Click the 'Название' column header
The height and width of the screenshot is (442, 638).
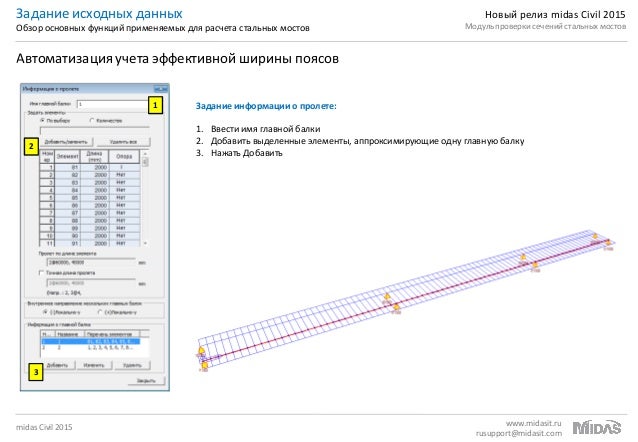[68, 334]
